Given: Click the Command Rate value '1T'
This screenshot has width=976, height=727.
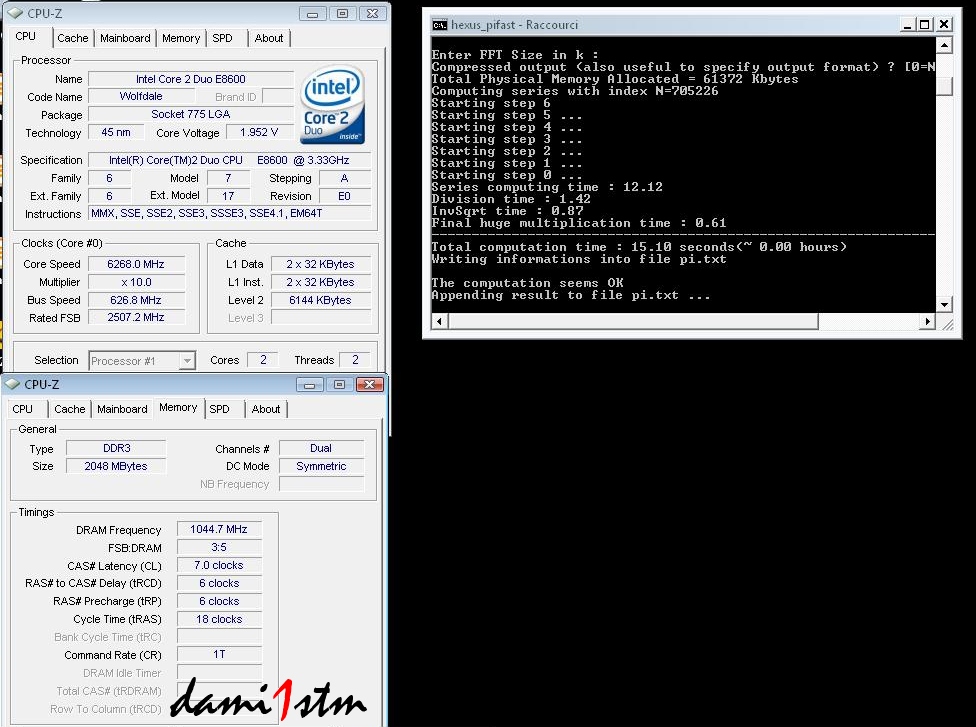Looking at the screenshot, I should click(219, 654).
